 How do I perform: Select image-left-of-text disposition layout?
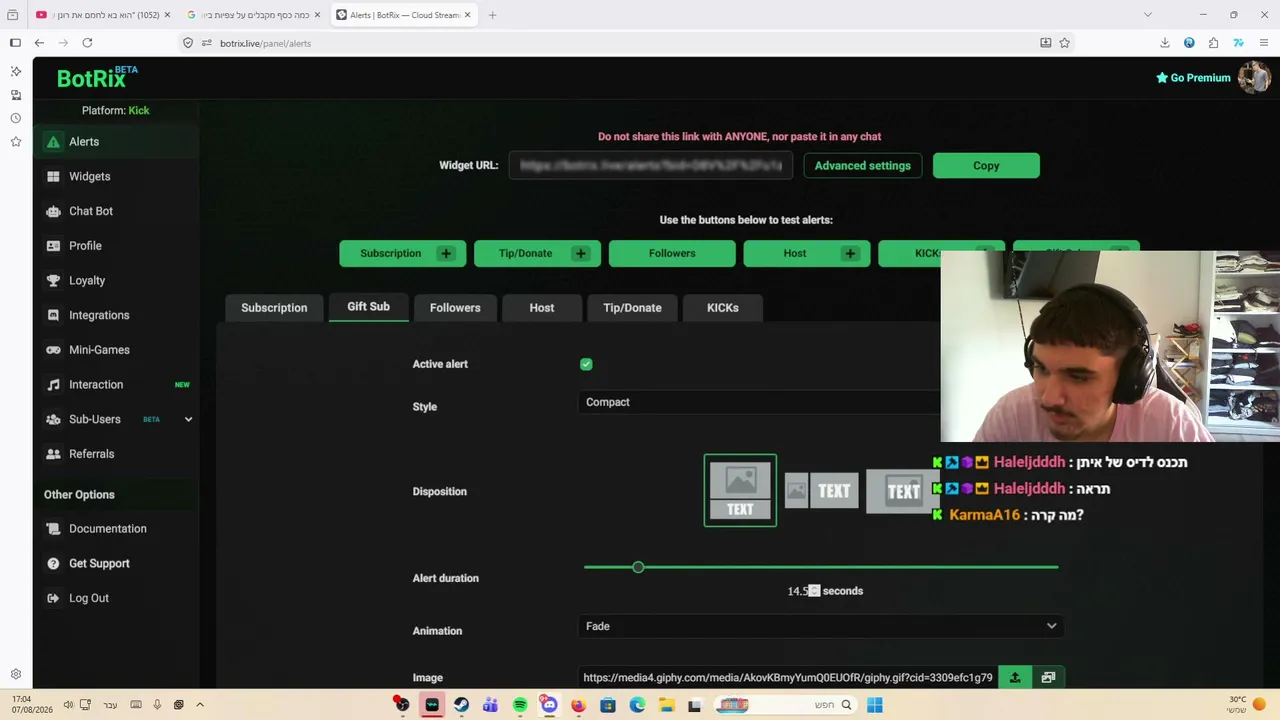[822, 491]
